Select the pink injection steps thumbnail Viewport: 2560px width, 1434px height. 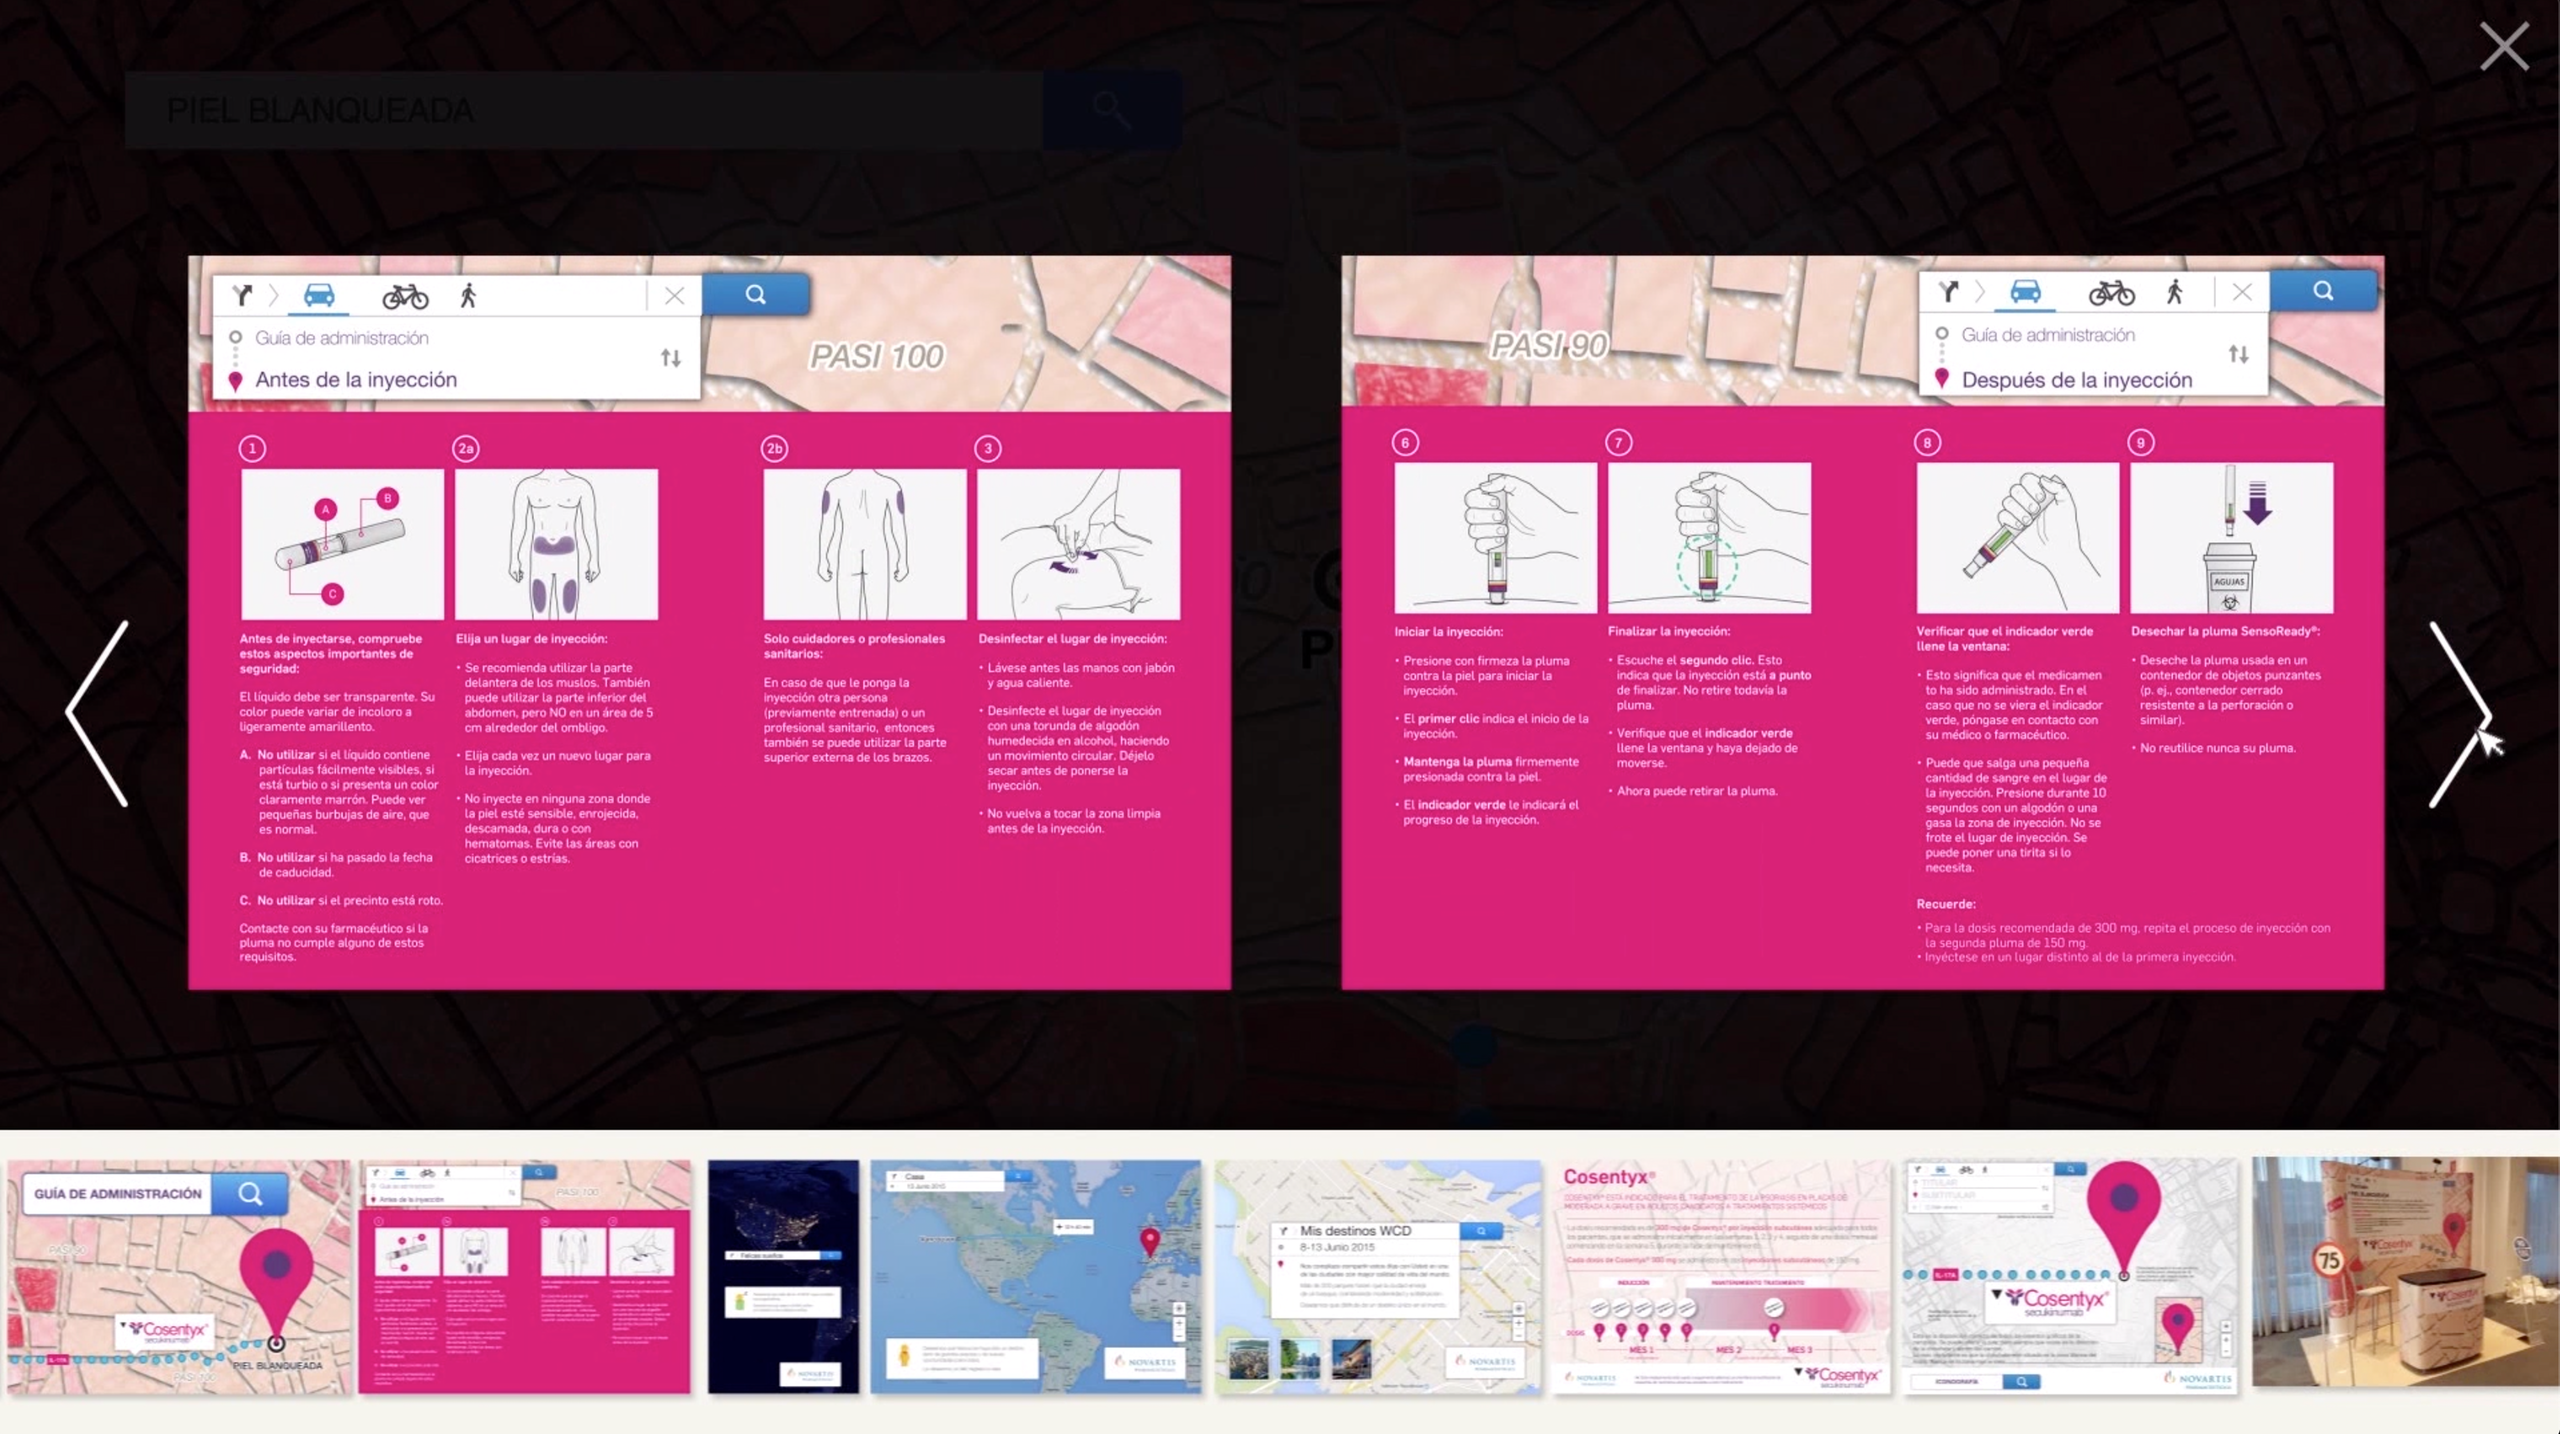point(524,1276)
